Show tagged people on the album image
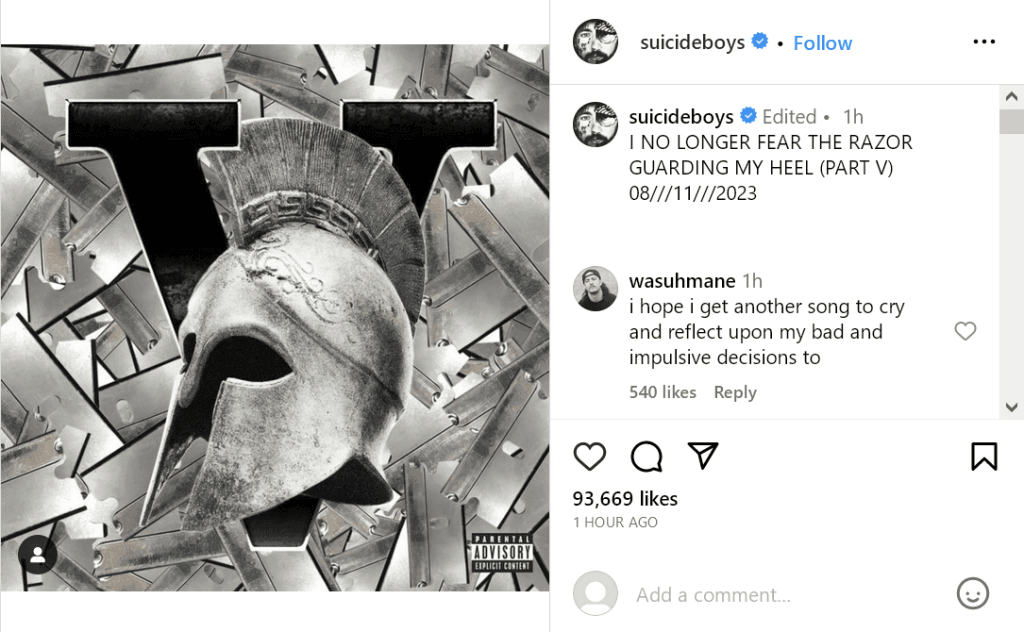This screenshot has width=1024, height=632. pos(37,557)
